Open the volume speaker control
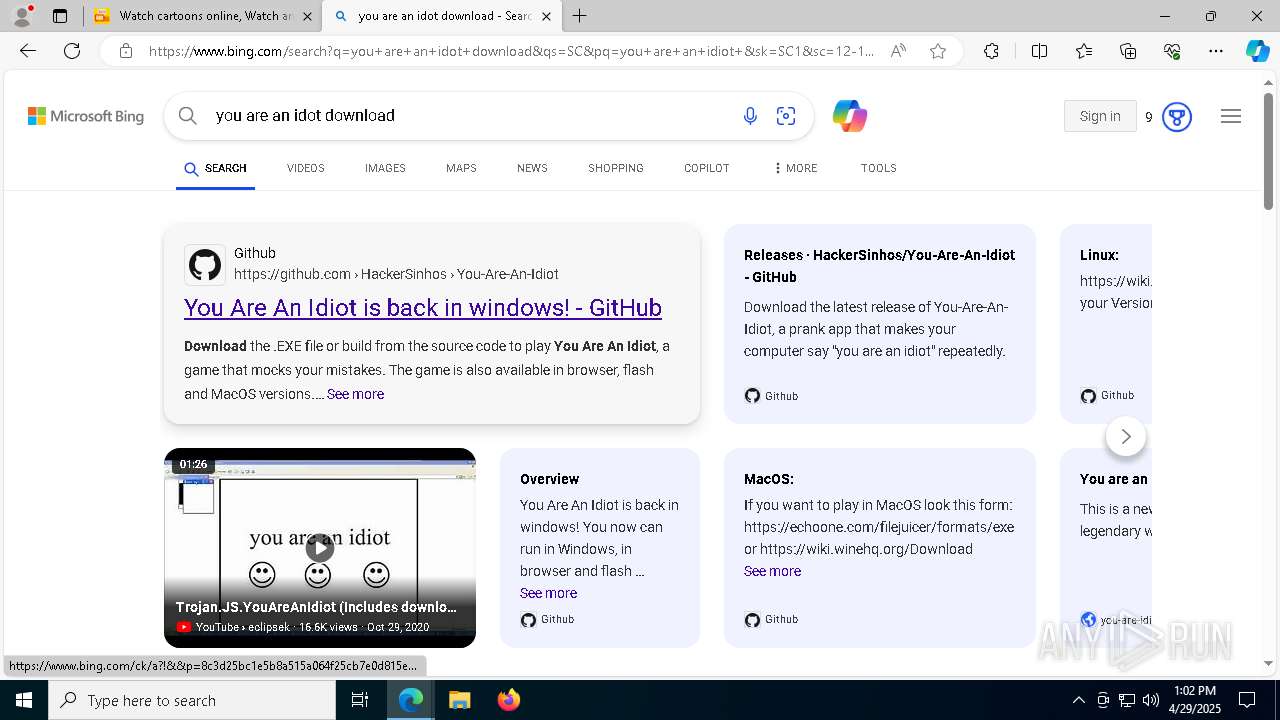 click(x=1151, y=700)
